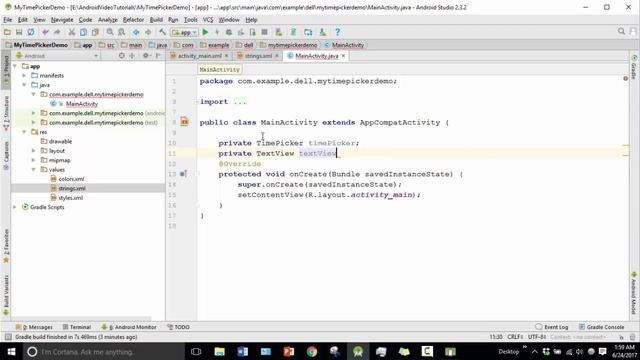Click the MyTimePickerDemo breadcrumb

point(40,45)
